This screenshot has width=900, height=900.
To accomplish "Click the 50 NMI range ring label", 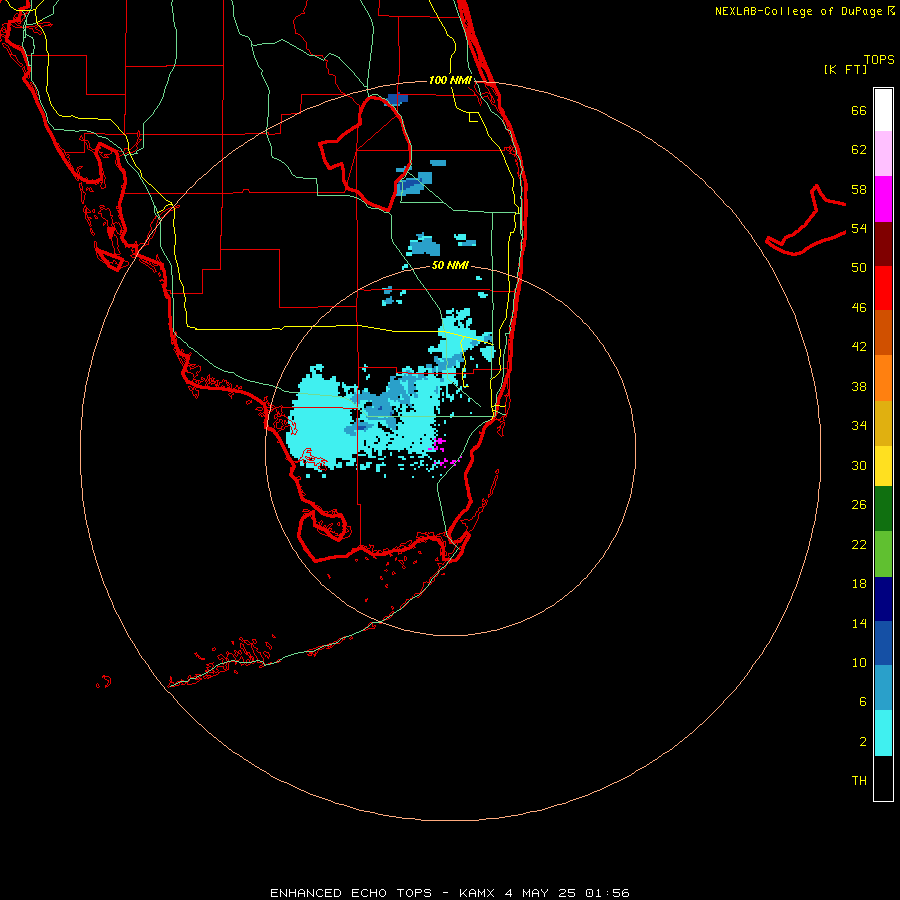I will (450, 265).
